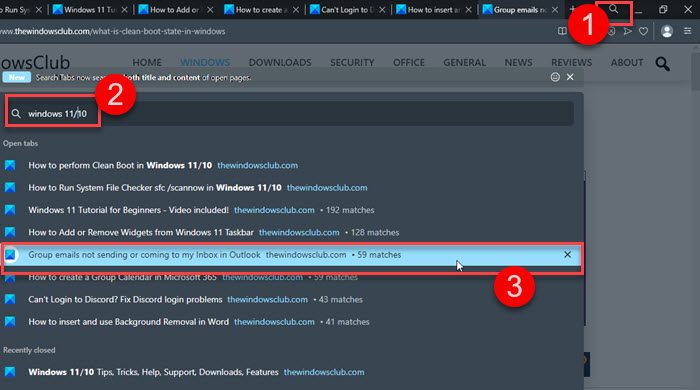Open the reader view book icon
Image resolution: width=700 pixels, height=390 pixels.
click(x=562, y=31)
